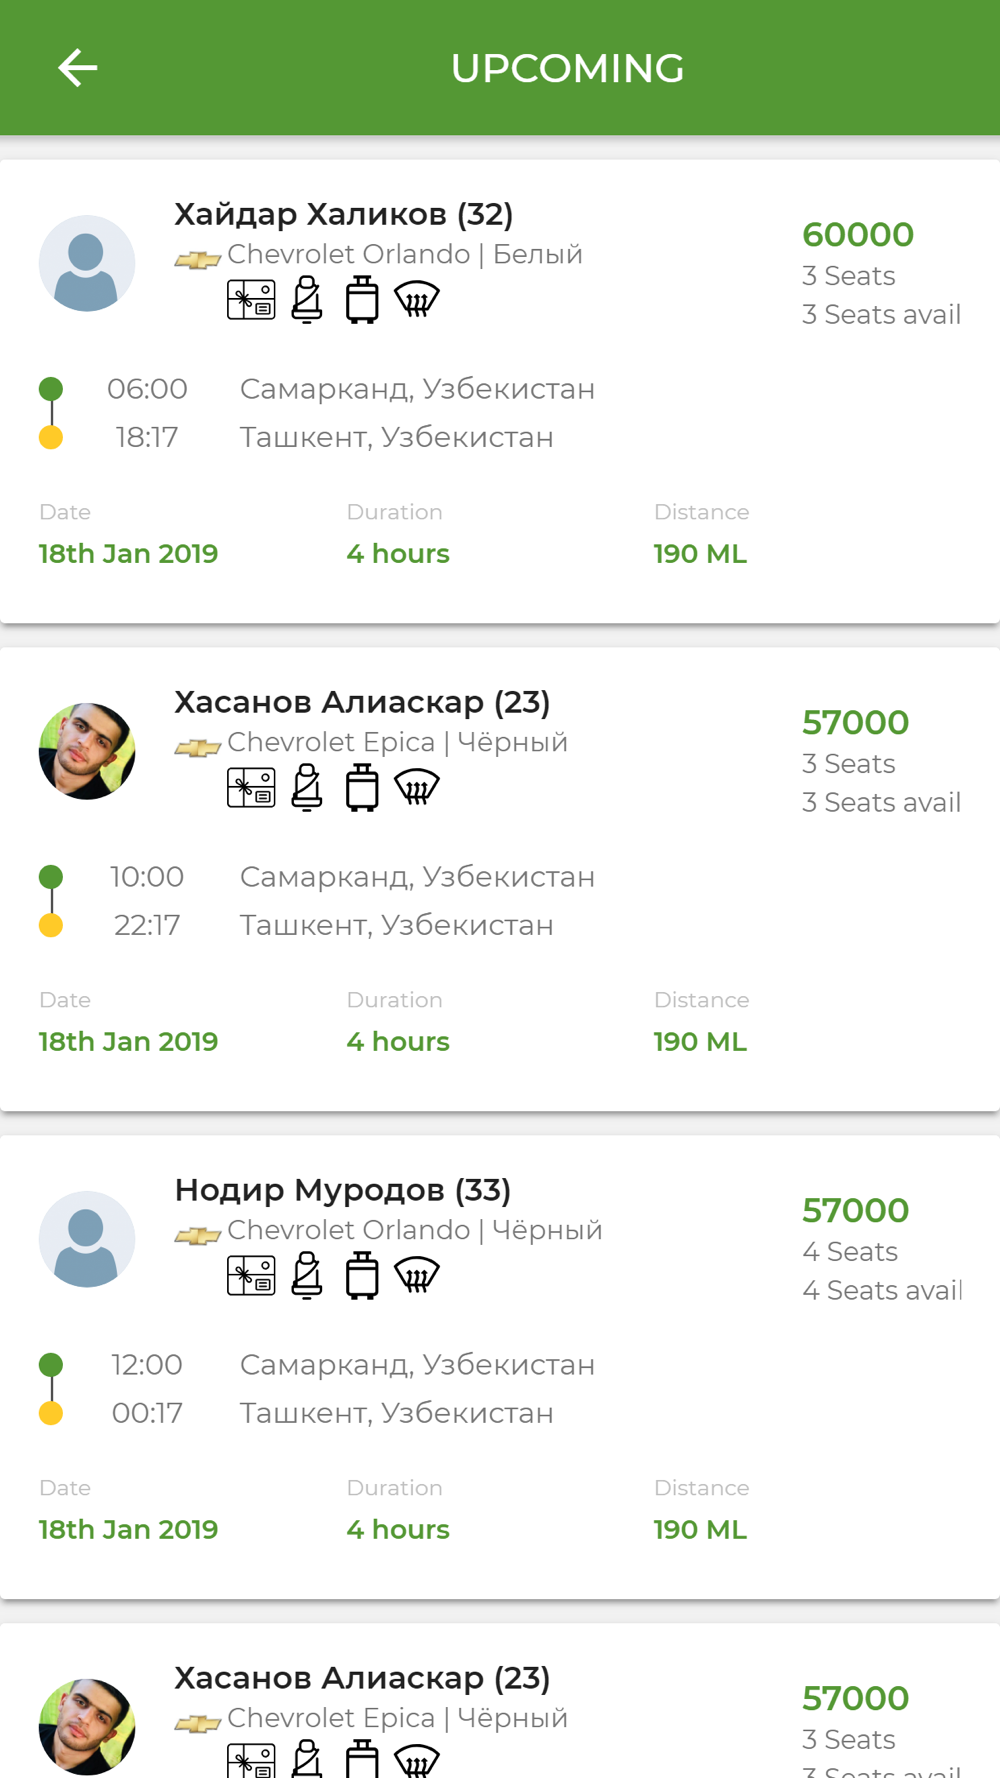Tap driver photo on 10:00 ride card
This screenshot has width=1000, height=1778.
[x=87, y=751]
